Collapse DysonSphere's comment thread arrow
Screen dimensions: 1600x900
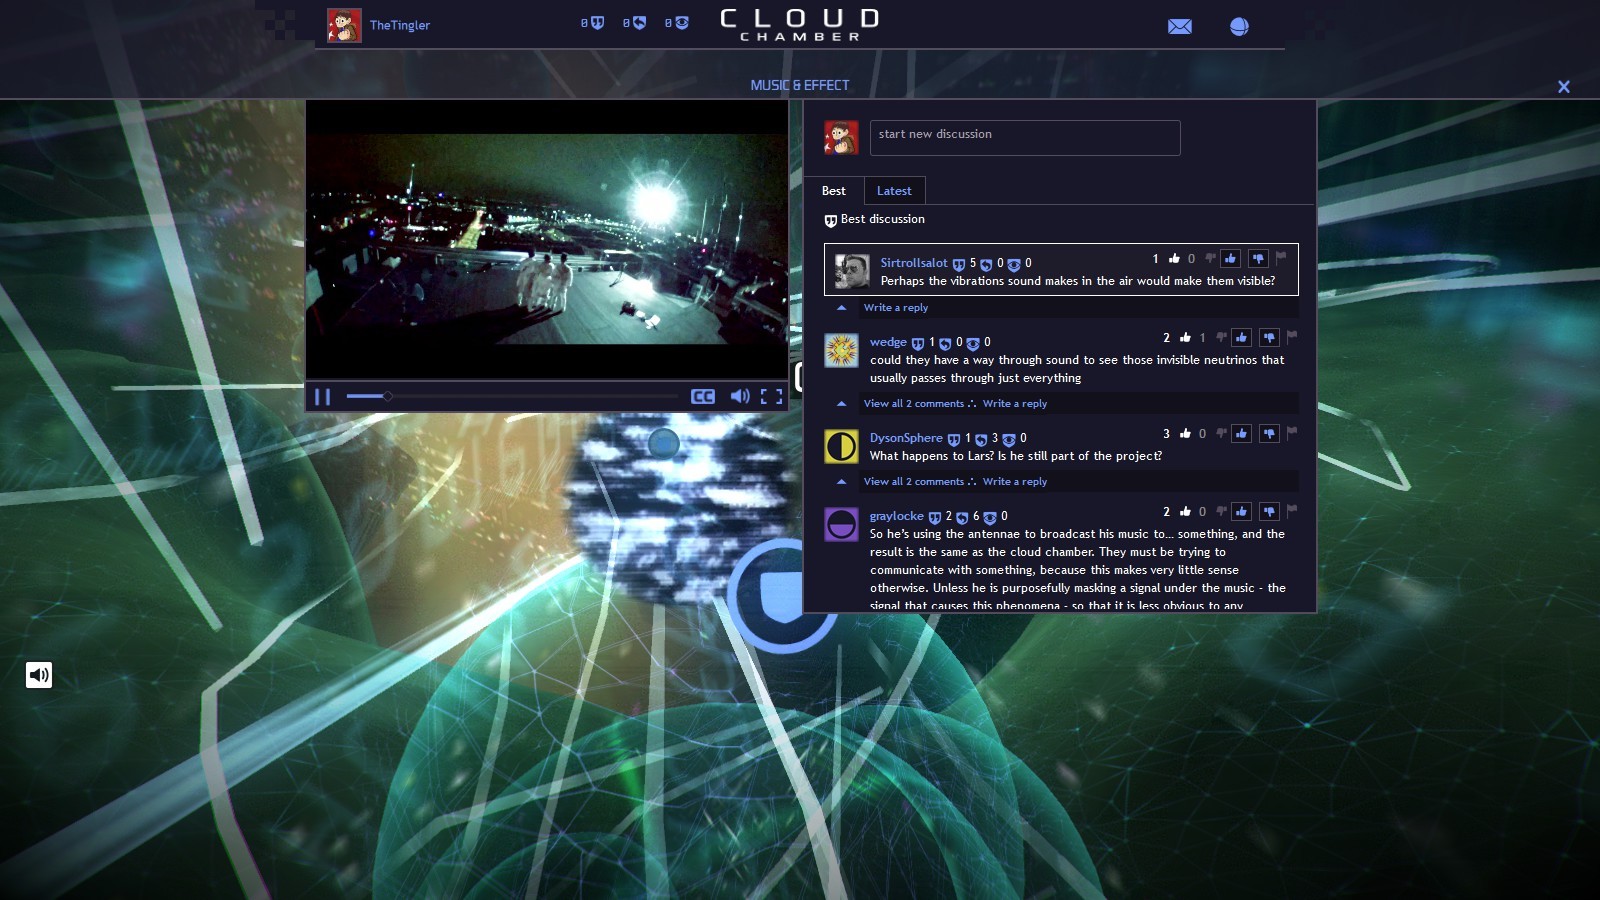pos(842,482)
